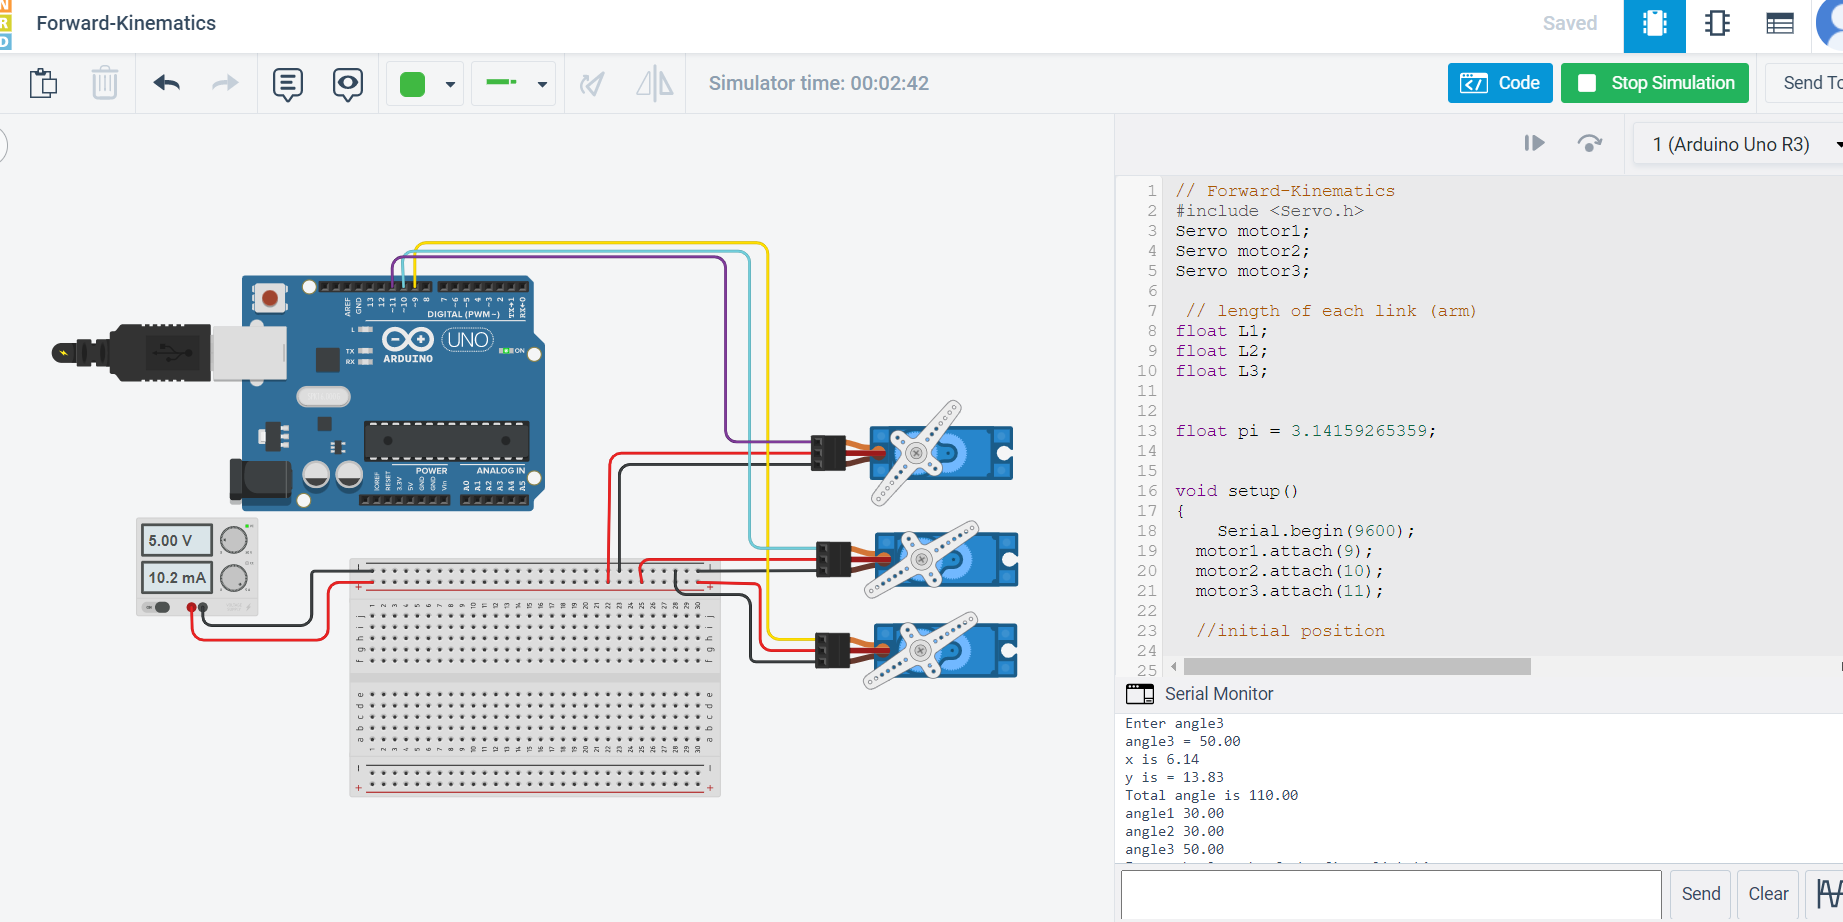Click the Redo arrow icon
Viewport: 1843px width, 922px height.
224,83
